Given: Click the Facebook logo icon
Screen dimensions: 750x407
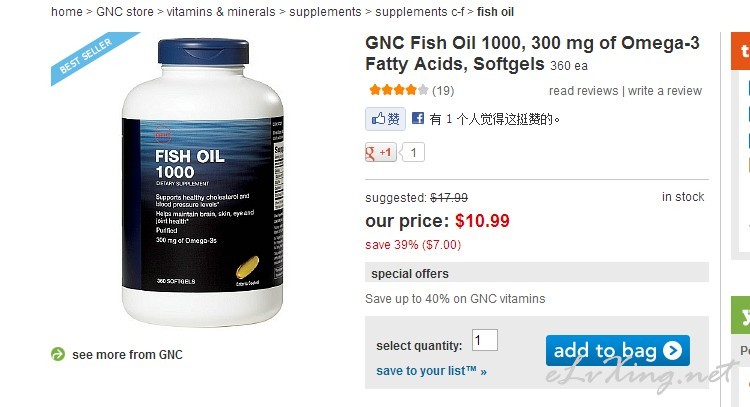Looking at the screenshot, I should [x=418, y=118].
